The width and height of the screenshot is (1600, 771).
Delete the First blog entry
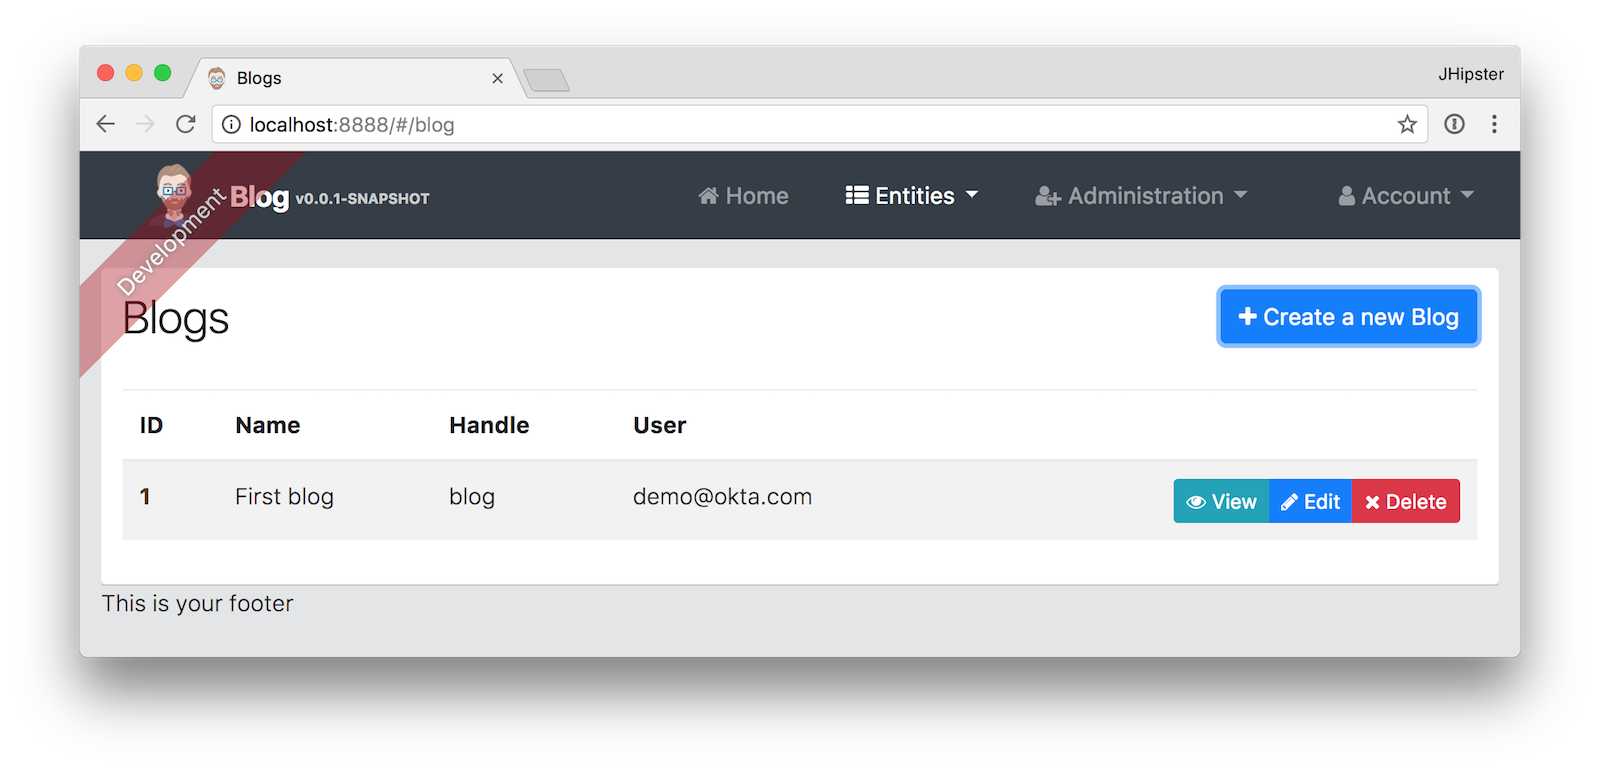point(1405,501)
